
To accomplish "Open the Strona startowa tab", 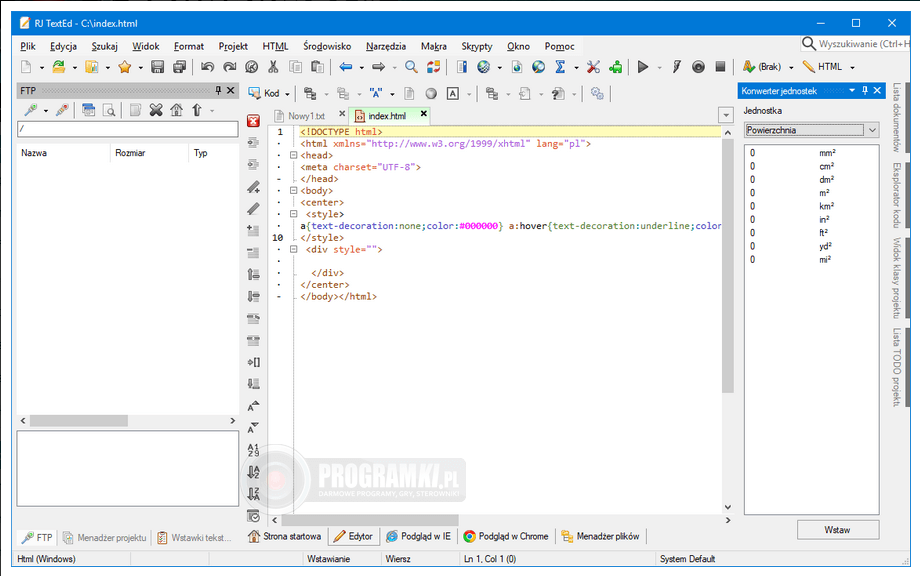I will coord(285,536).
